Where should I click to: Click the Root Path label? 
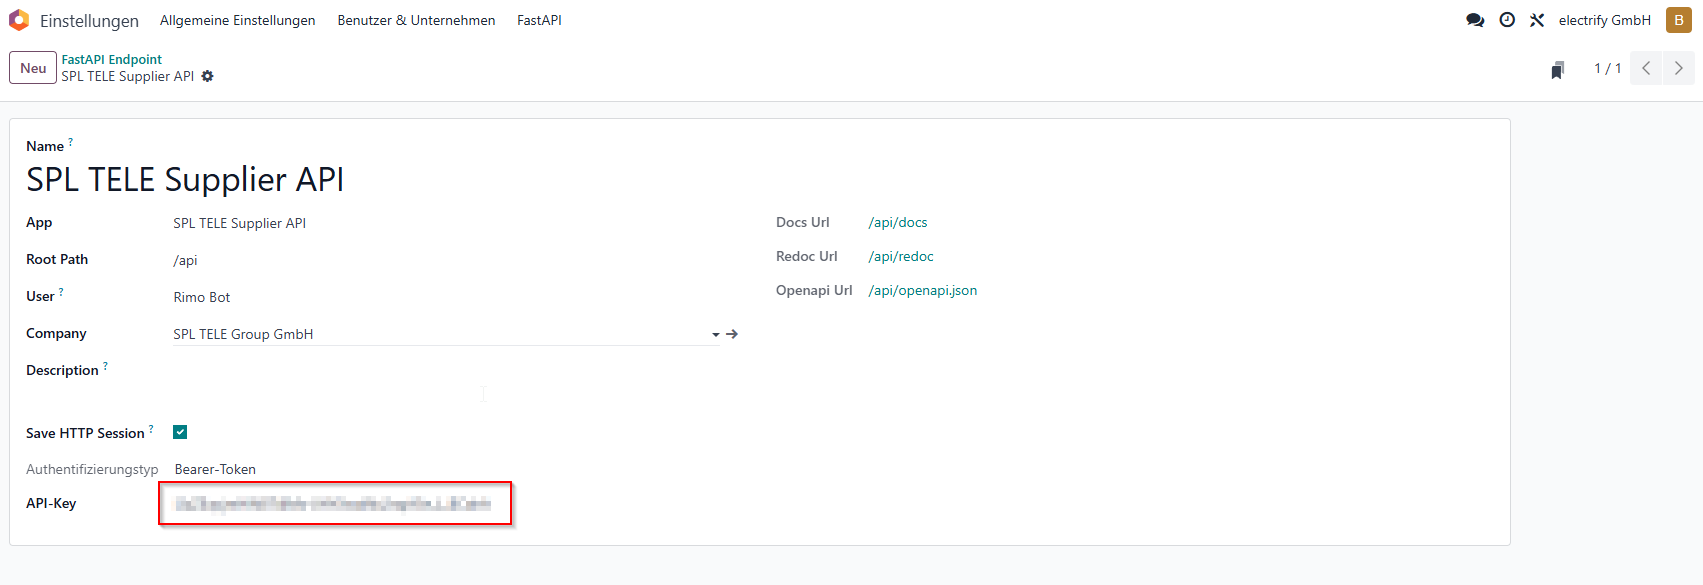[x=57, y=259]
